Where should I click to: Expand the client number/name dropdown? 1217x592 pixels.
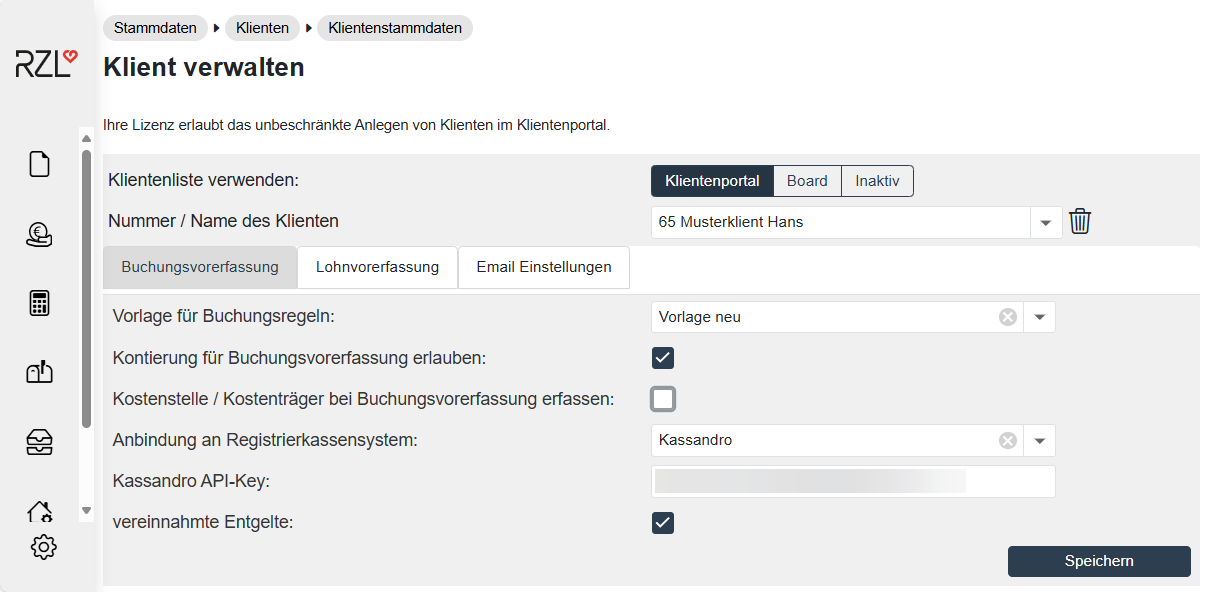pyautogui.click(x=1046, y=222)
